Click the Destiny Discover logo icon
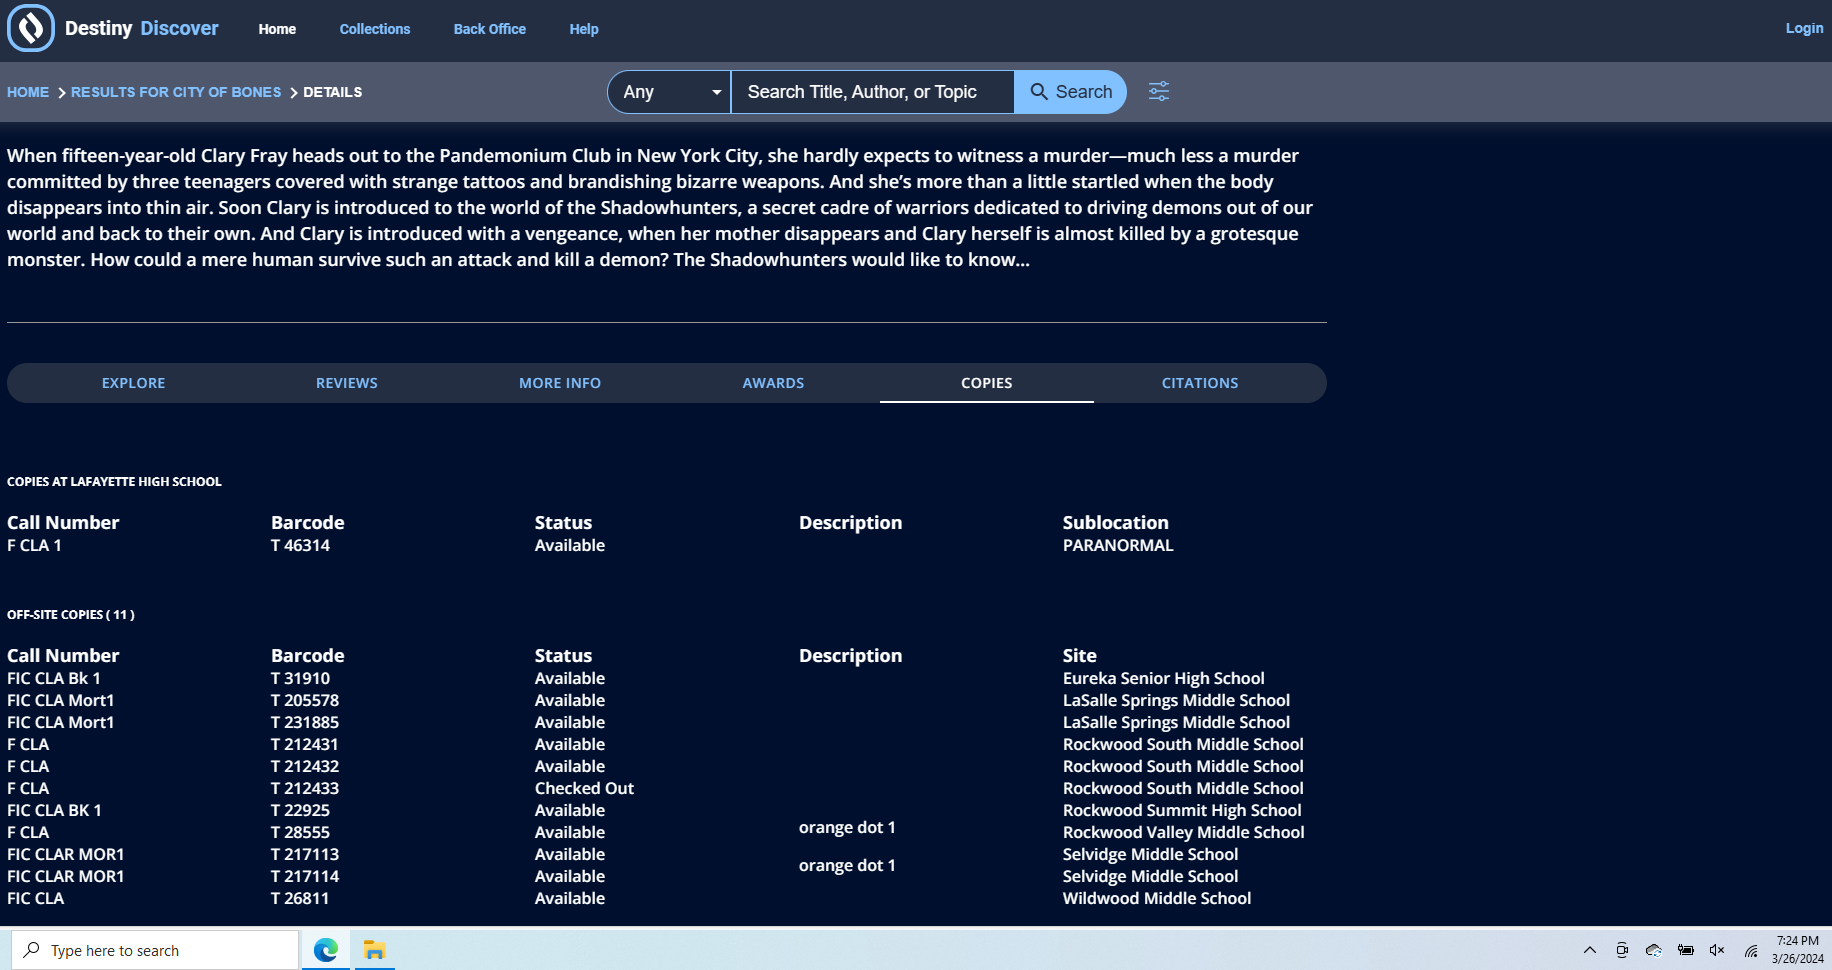The width and height of the screenshot is (1832, 970). 31,28
